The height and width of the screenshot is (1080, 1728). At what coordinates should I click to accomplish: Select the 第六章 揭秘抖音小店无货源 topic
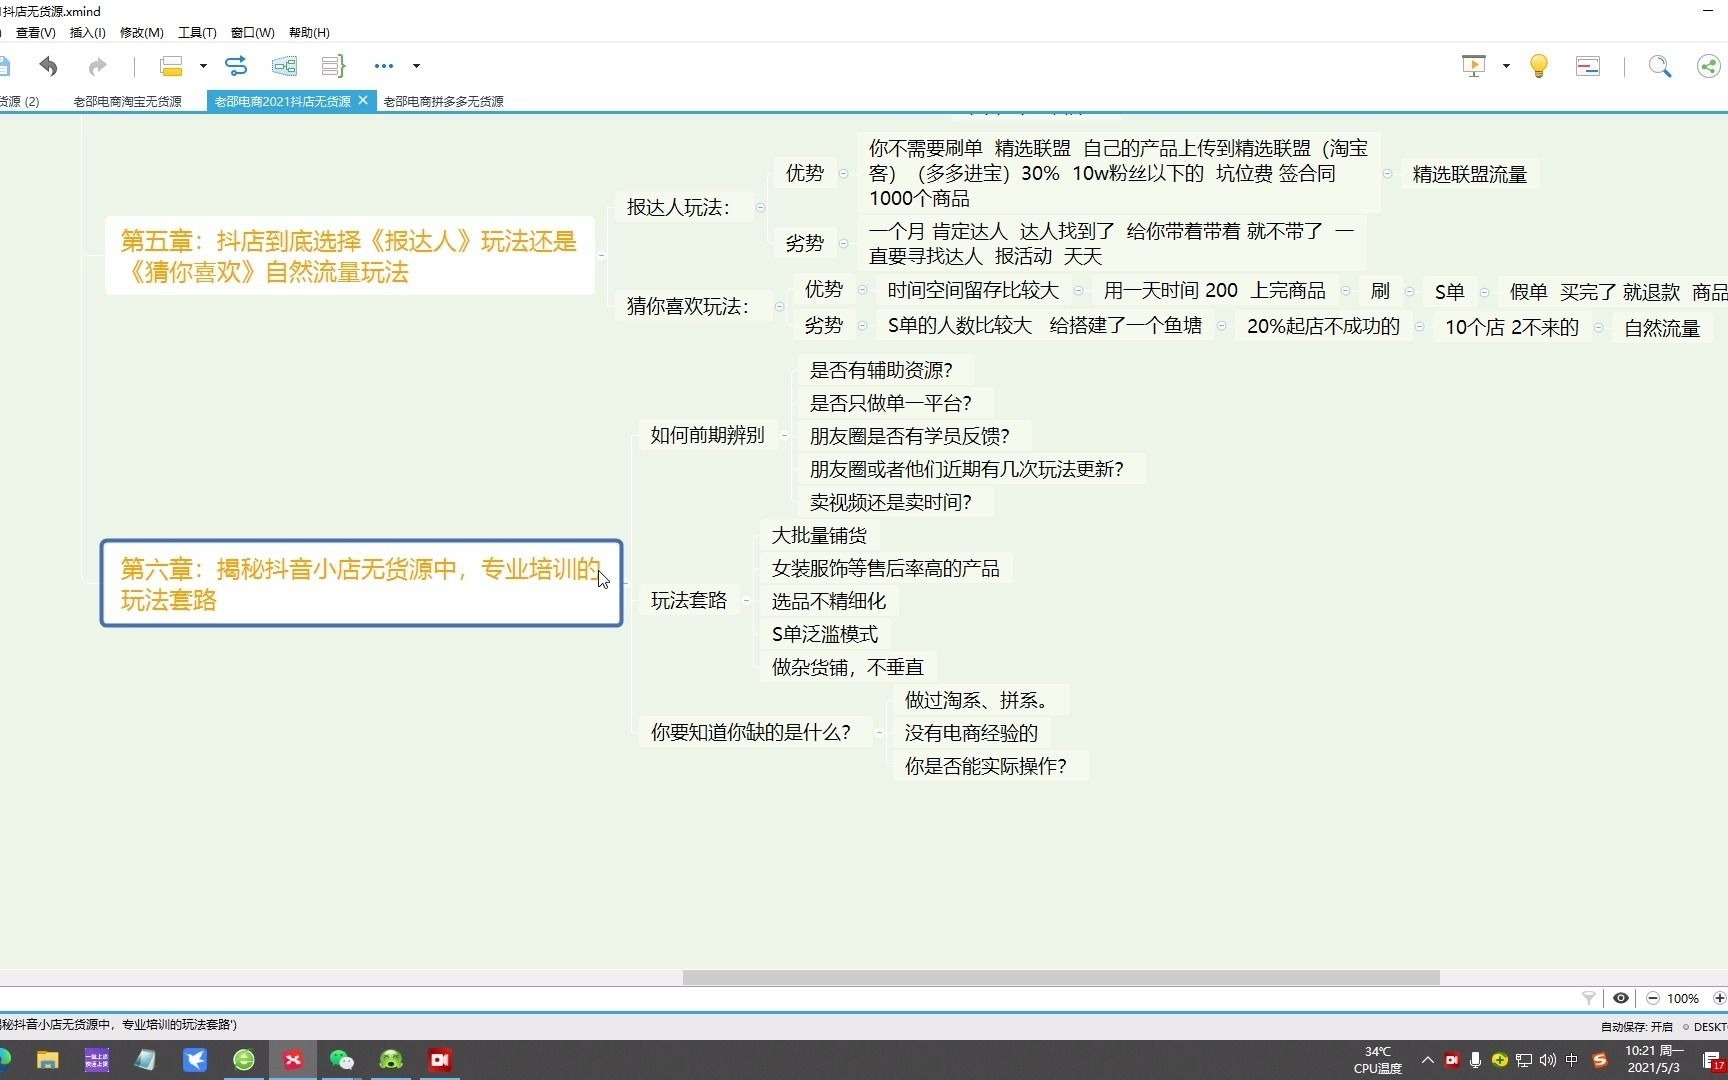[361, 584]
